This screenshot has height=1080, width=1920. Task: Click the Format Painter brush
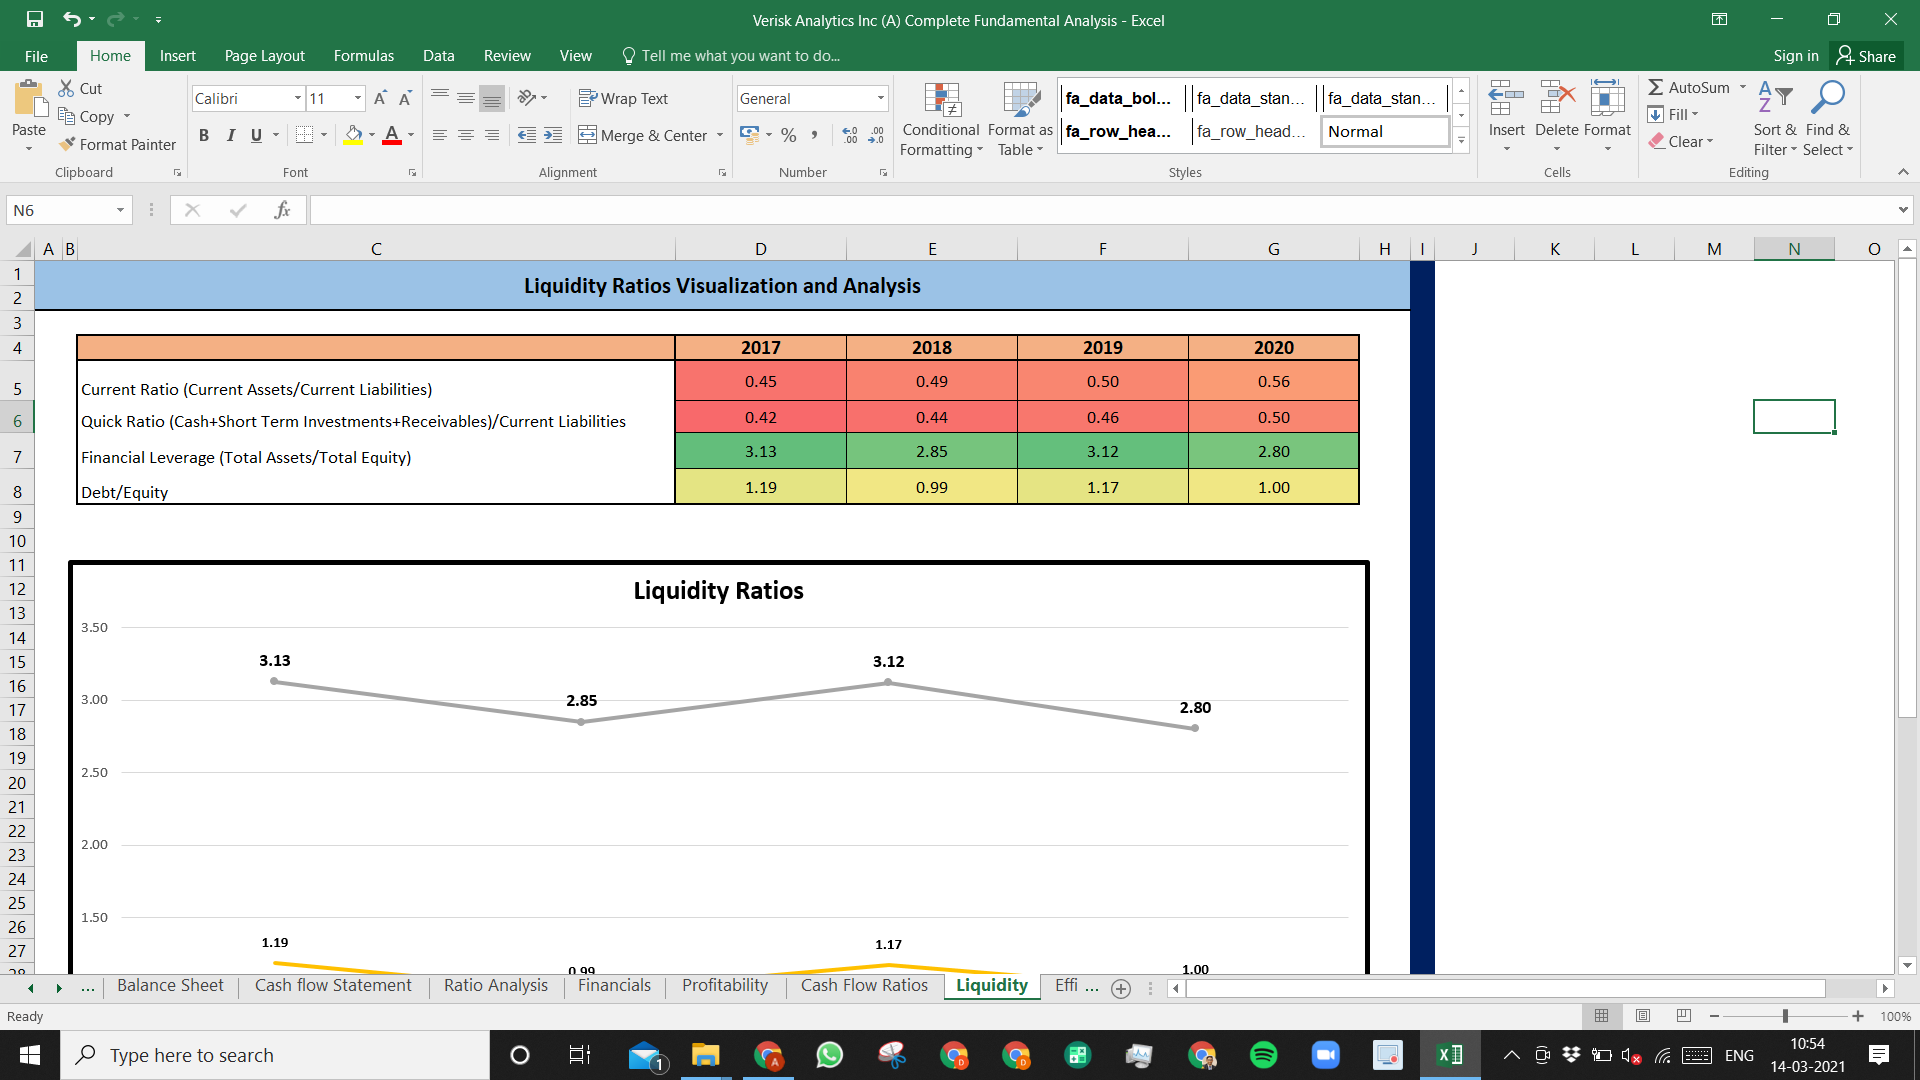pos(67,144)
